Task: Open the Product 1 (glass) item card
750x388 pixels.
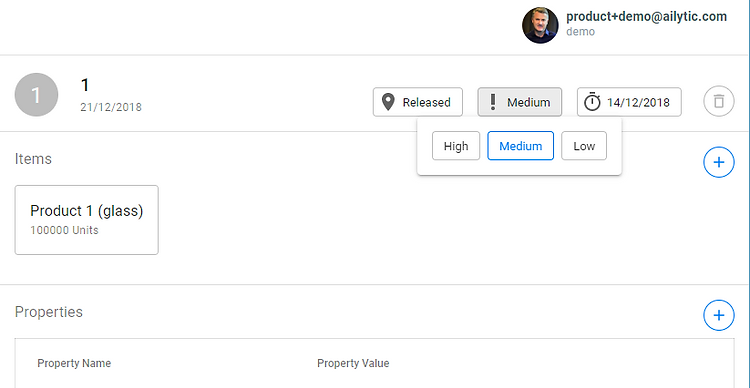Action: pos(87,220)
